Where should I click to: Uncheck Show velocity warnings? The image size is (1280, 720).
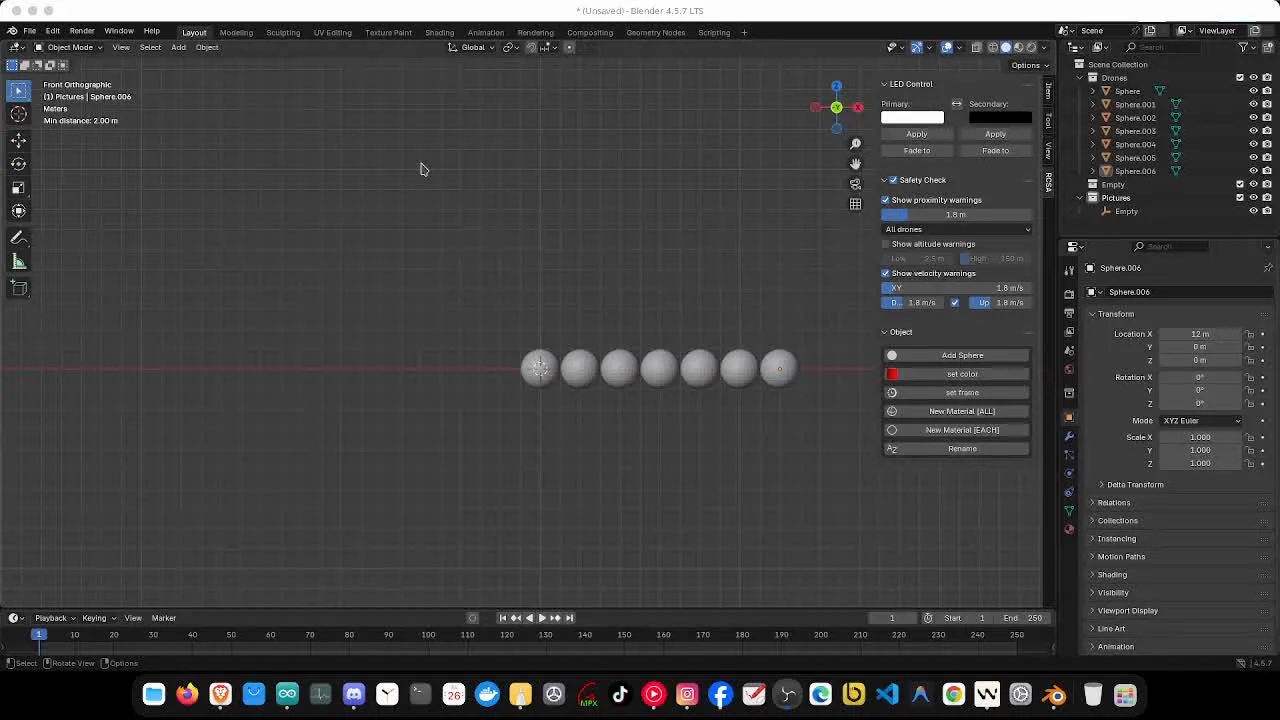(885, 273)
